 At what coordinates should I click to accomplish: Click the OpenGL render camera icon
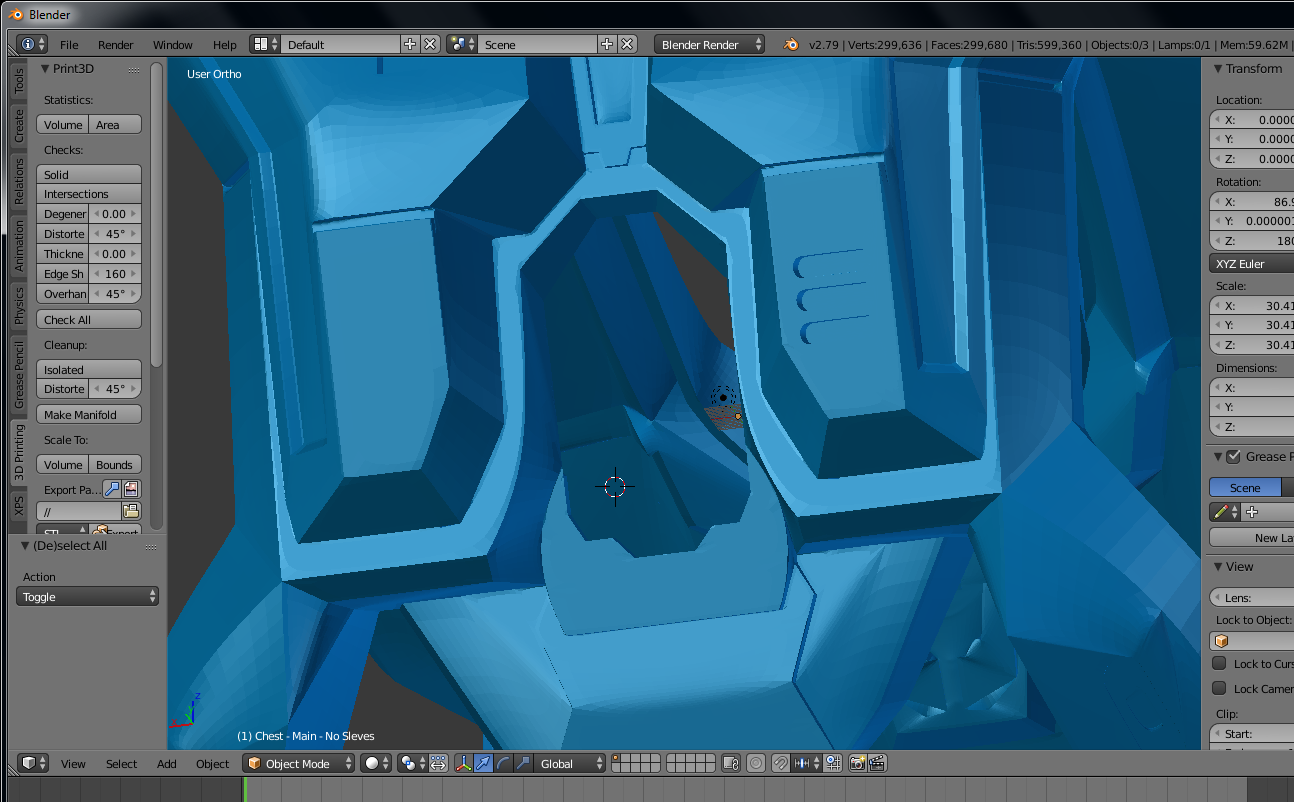pyautogui.click(x=857, y=763)
